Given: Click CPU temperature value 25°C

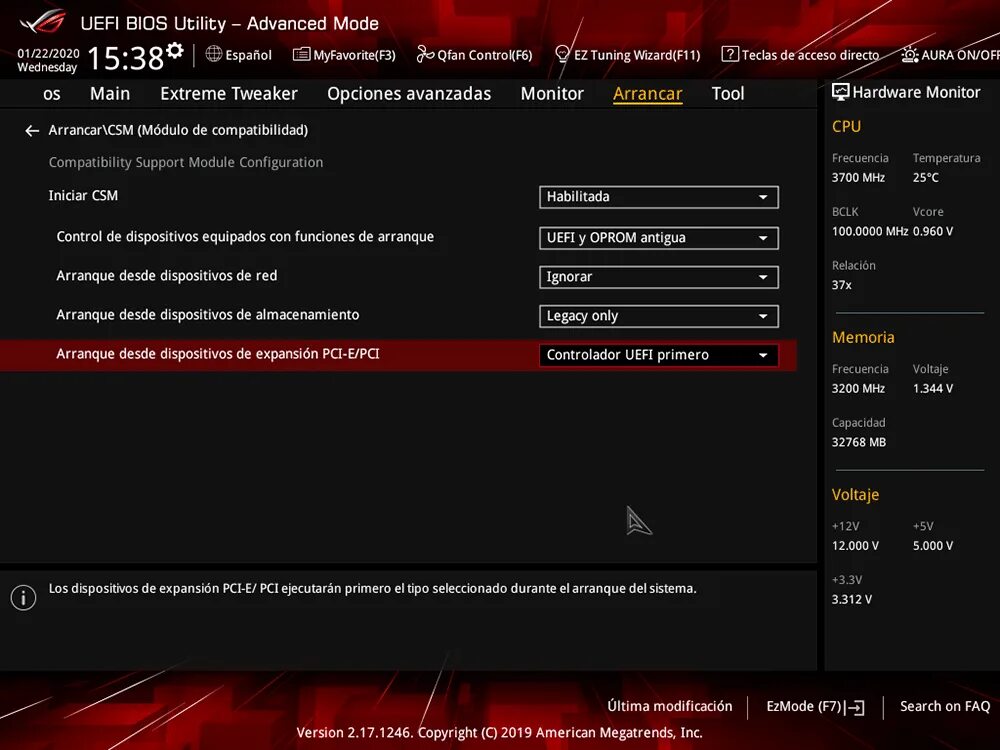Looking at the screenshot, I should point(925,178).
